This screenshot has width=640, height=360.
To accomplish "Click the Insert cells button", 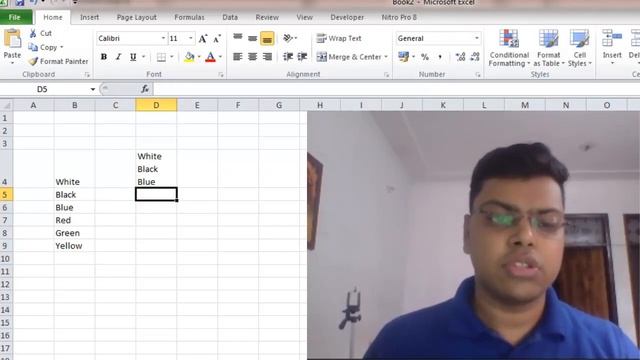I will click(x=612, y=47).
